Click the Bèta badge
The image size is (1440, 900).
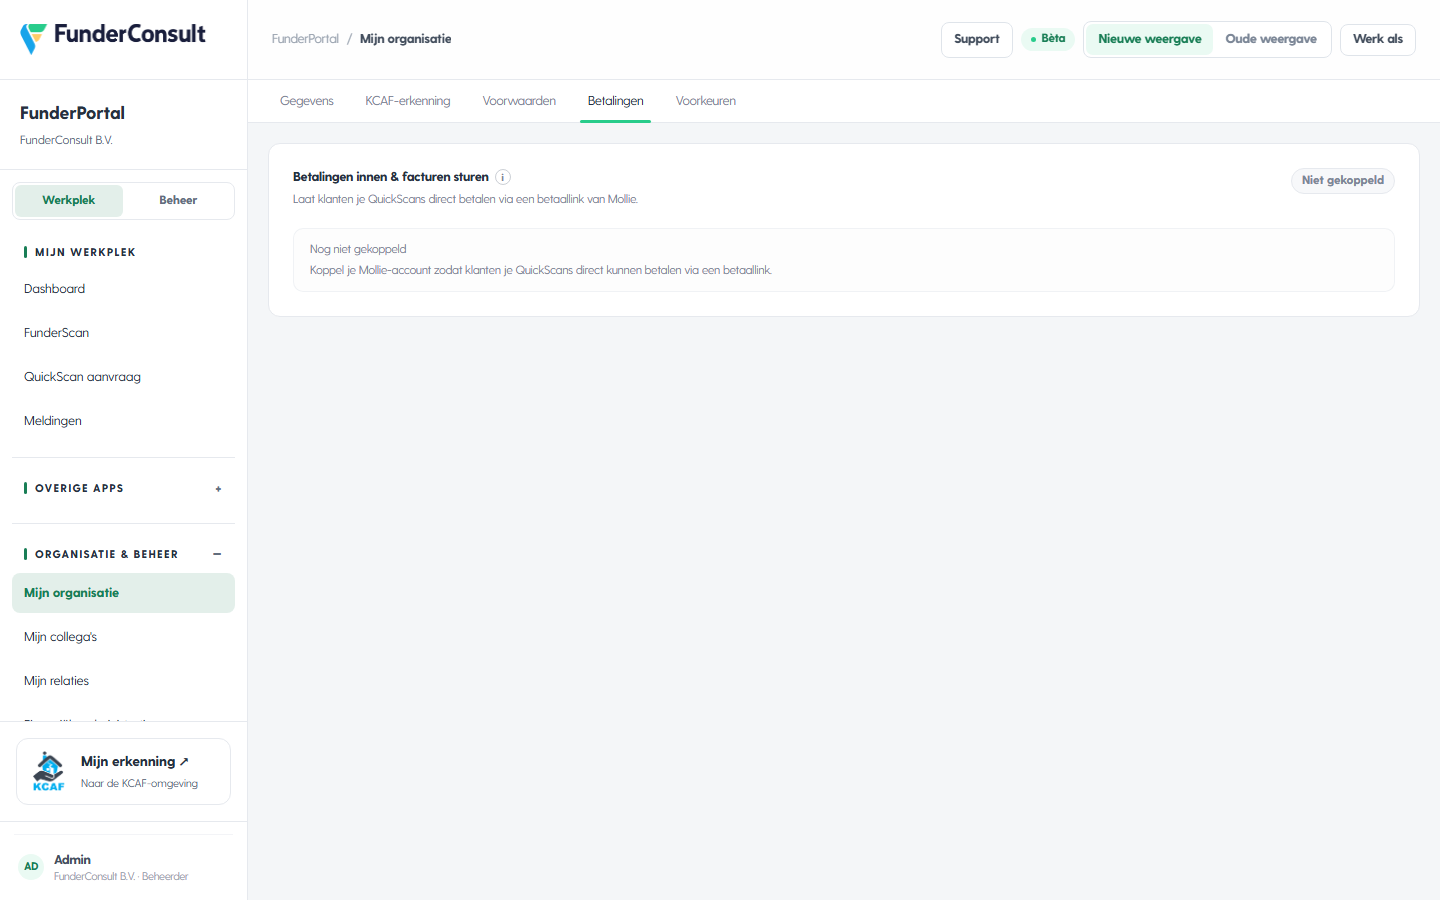click(1048, 39)
